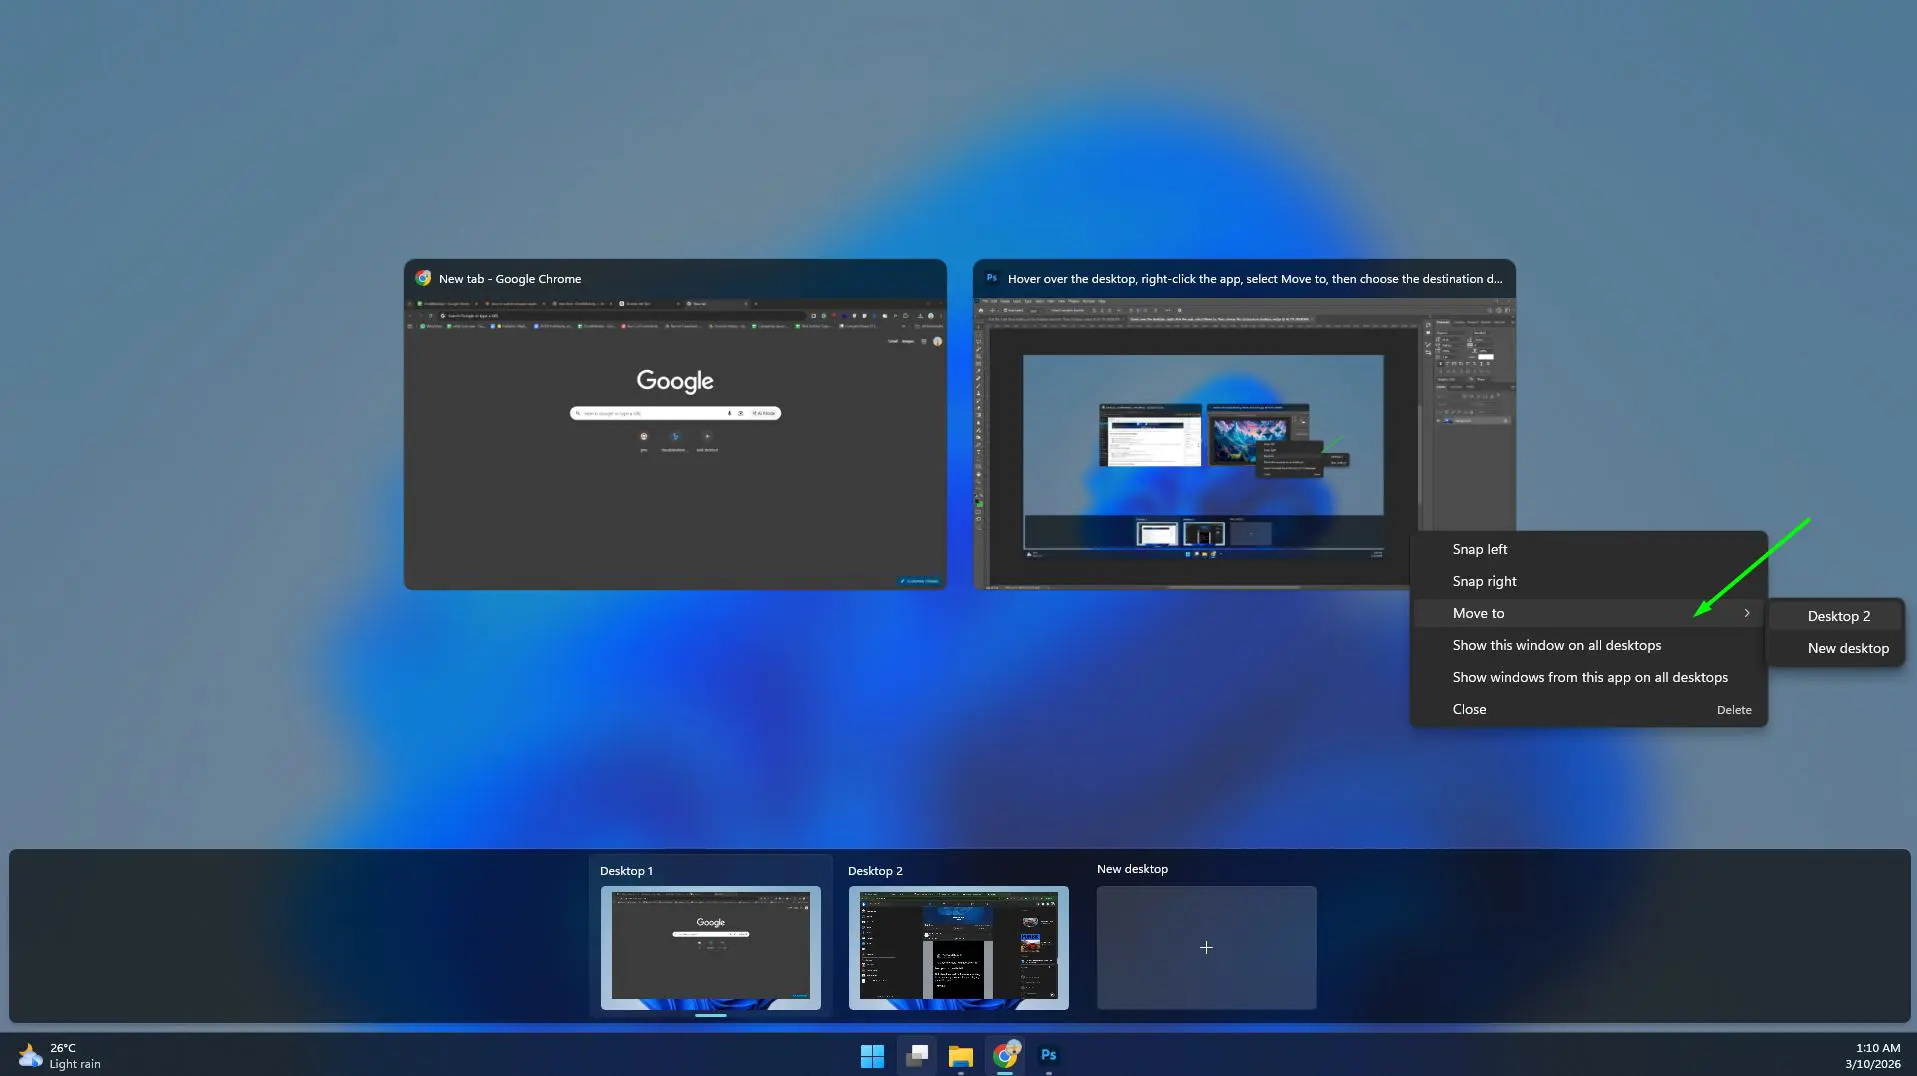Click the clock in the system tray
Viewport: 1917px width, 1076px height.
point(1877,1055)
